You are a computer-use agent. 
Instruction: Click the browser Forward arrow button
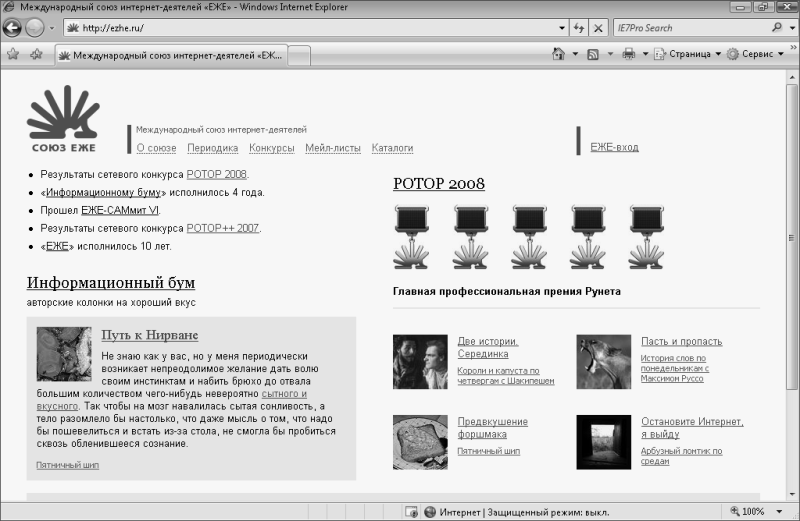tap(34, 28)
